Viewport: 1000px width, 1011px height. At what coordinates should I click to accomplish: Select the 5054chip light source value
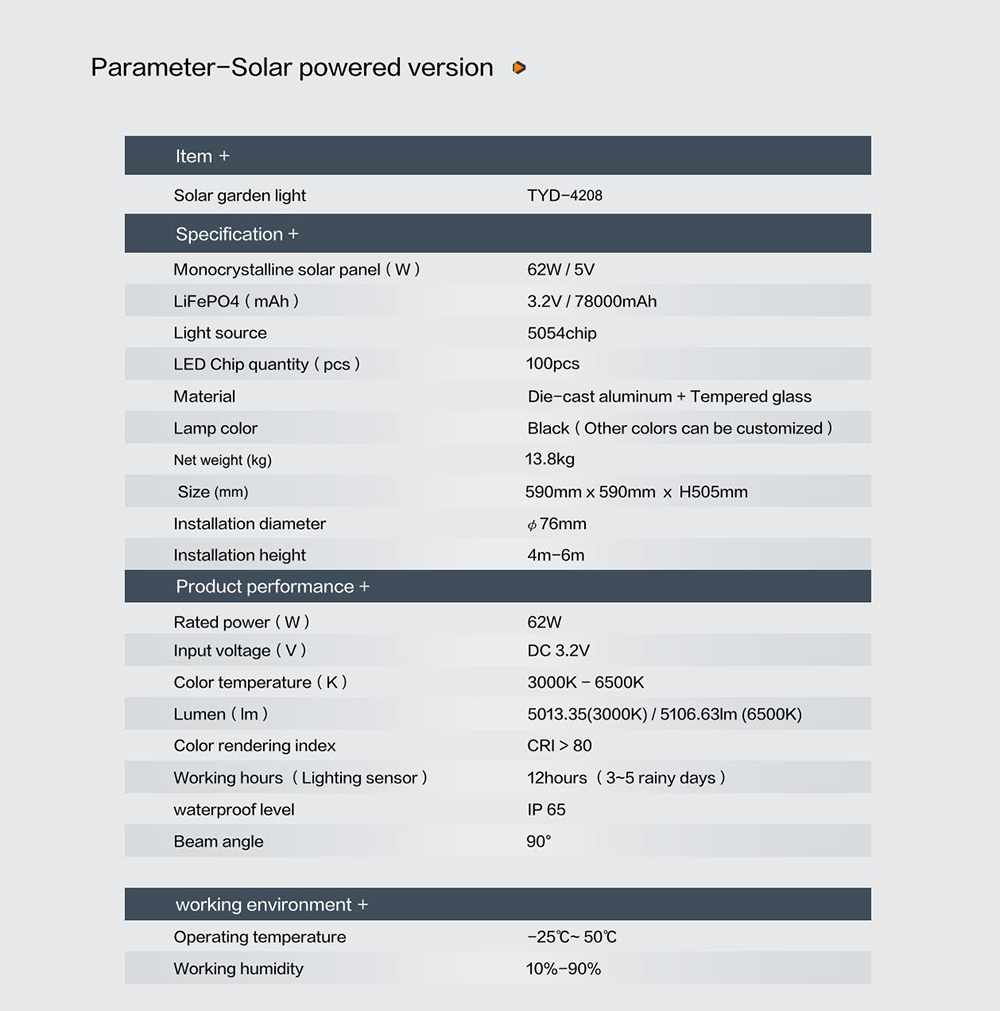coord(562,333)
